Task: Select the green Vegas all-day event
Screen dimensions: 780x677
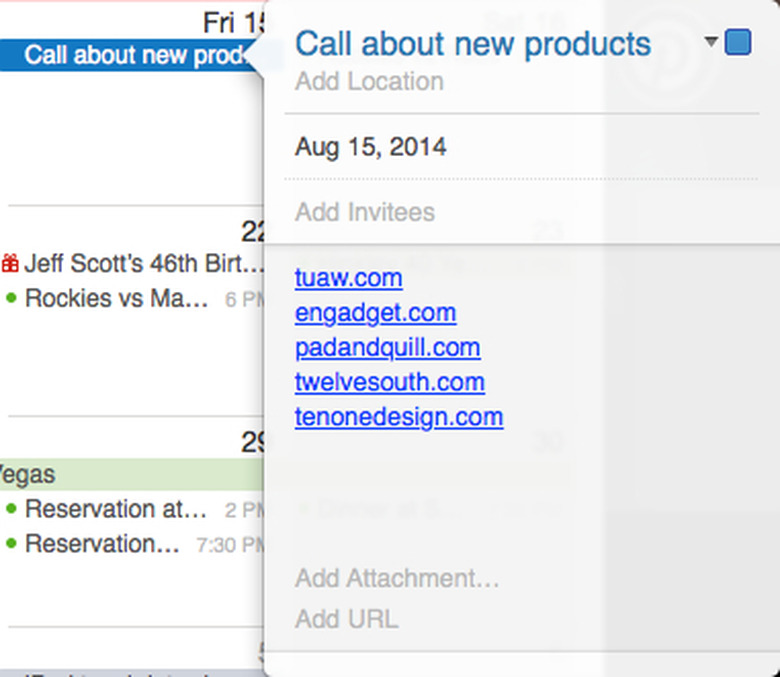Action: click(130, 473)
